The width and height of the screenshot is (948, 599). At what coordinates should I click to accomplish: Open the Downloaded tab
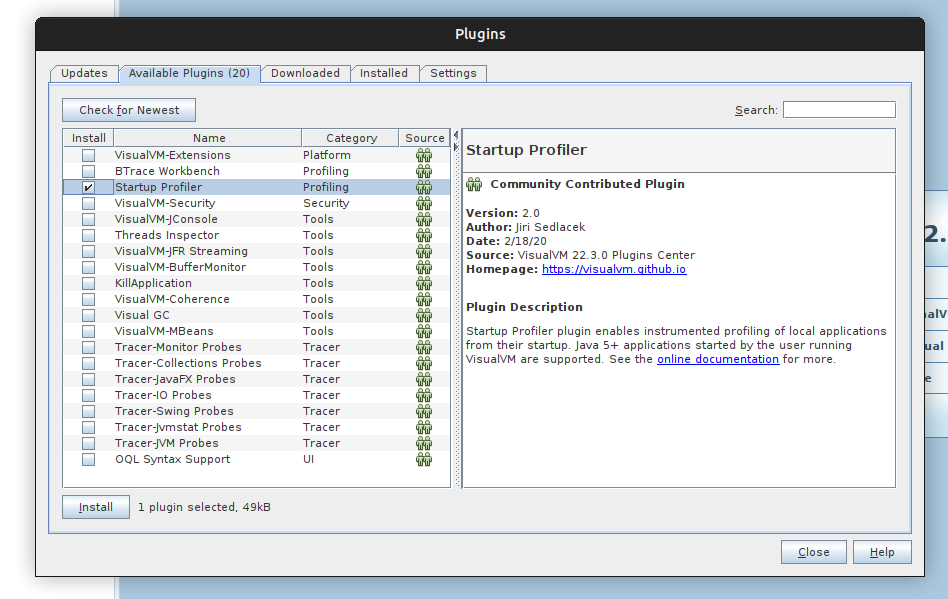click(x=305, y=73)
